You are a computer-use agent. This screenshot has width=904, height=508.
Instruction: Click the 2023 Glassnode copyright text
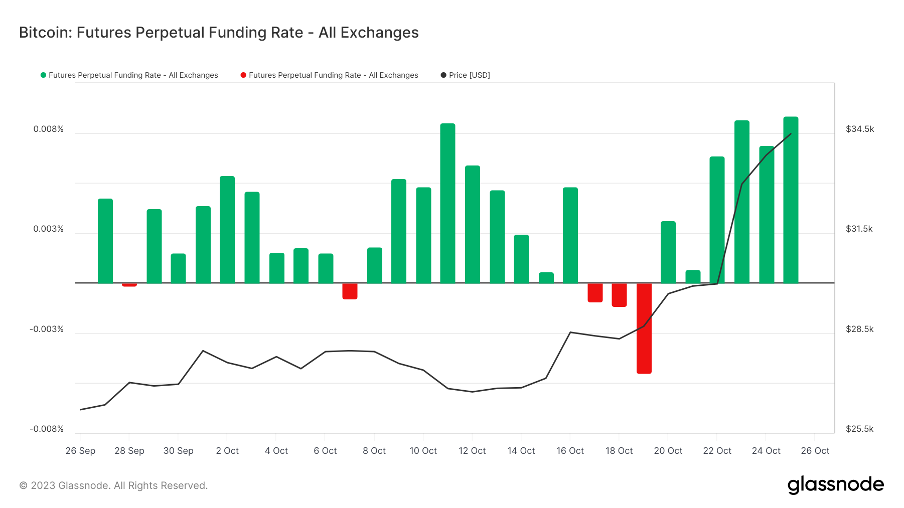(113, 486)
